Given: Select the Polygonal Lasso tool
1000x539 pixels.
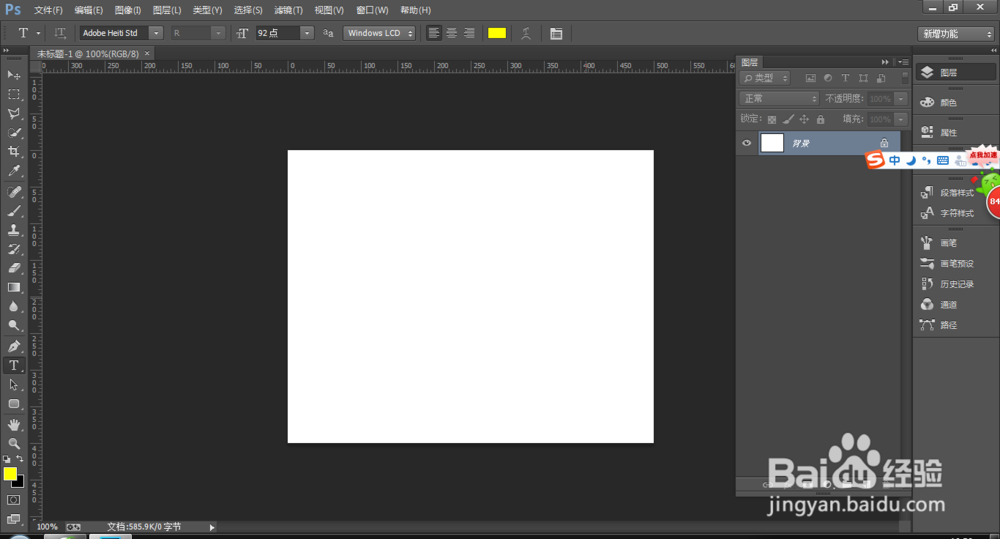Looking at the screenshot, I should coord(13,114).
